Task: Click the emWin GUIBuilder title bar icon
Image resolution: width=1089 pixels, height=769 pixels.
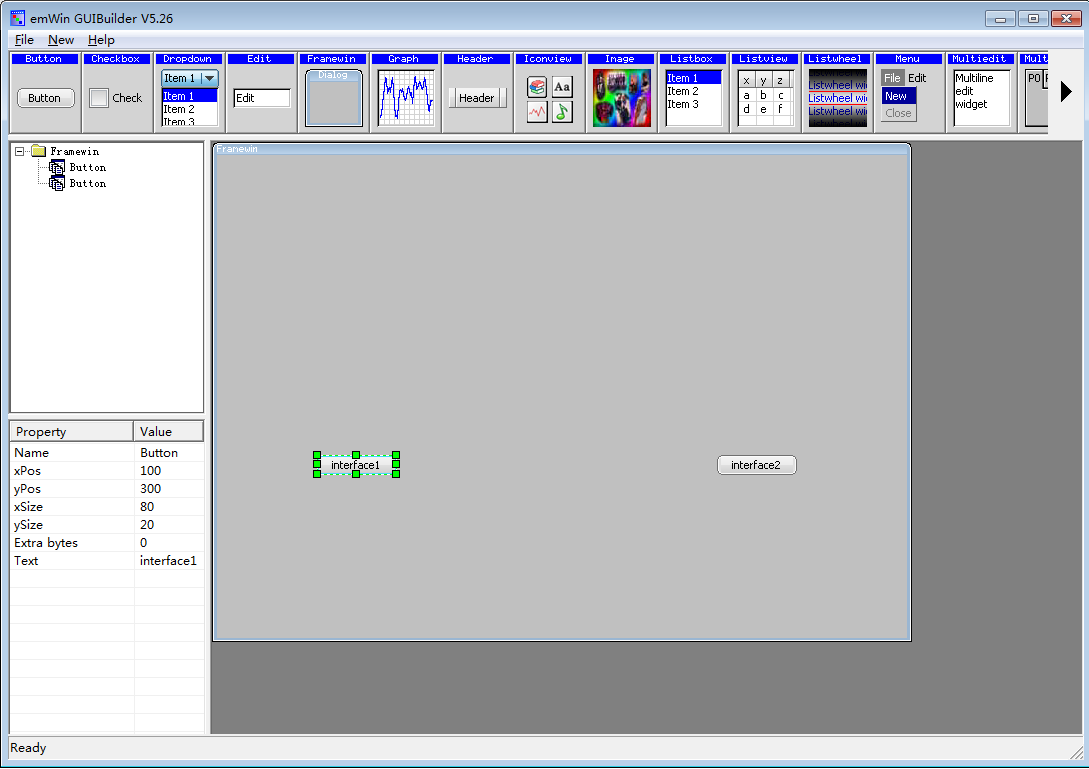Action: (17, 18)
